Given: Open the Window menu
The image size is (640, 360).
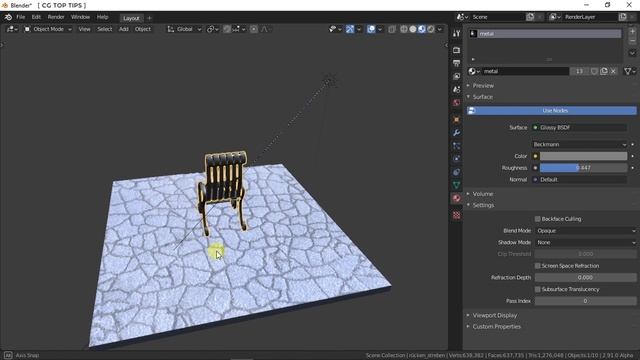Looking at the screenshot, I should click(80, 17).
